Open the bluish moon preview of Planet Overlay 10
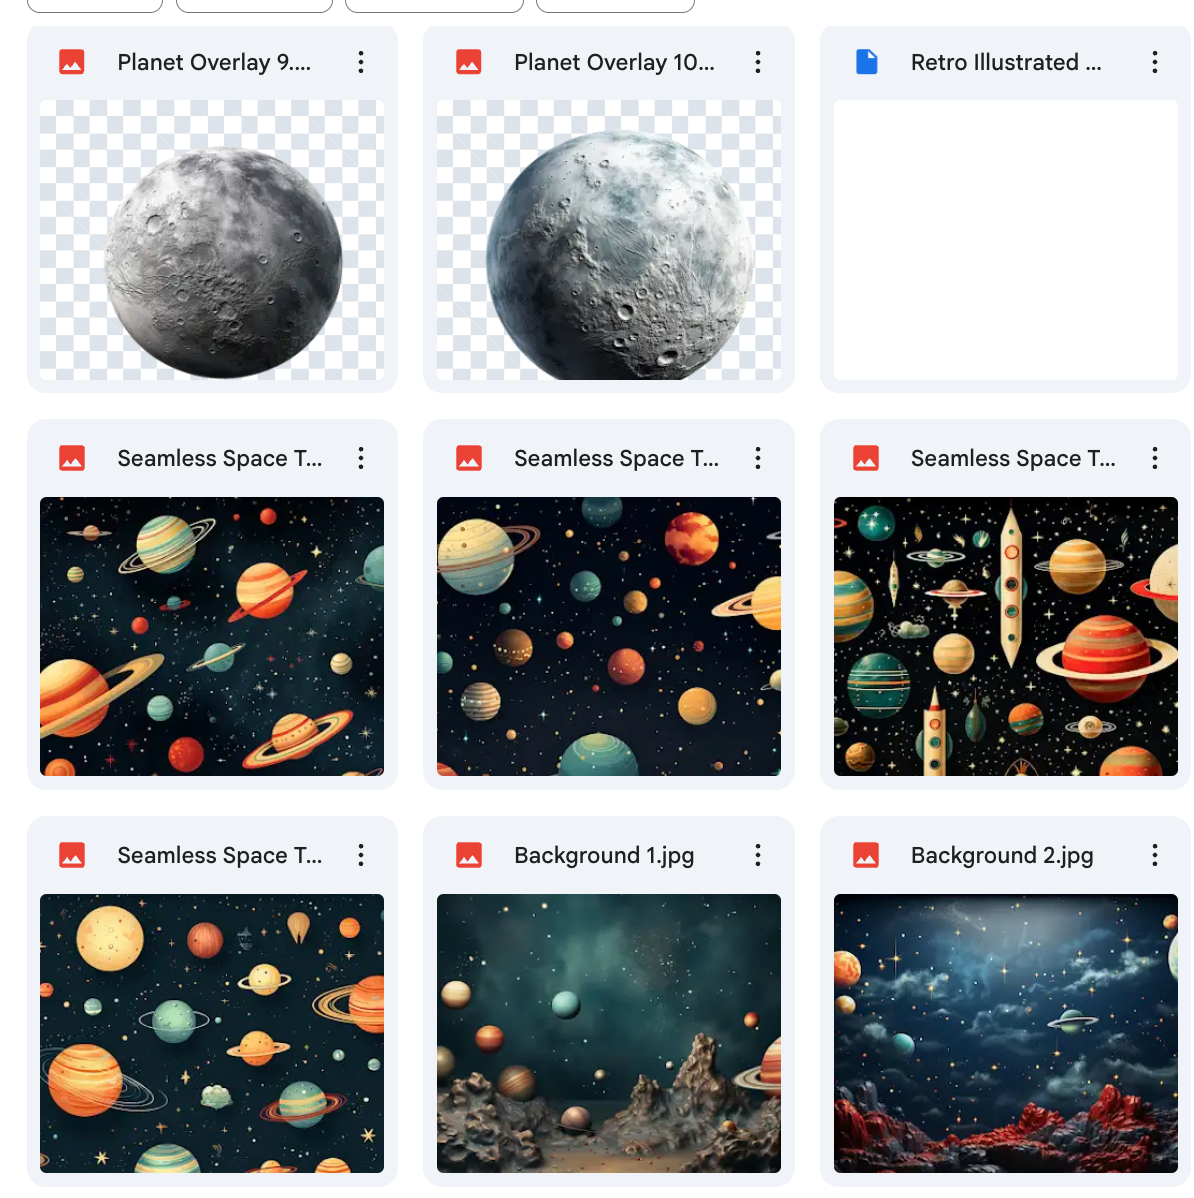The width and height of the screenshot is (1194, 1198). coord(609,240)
